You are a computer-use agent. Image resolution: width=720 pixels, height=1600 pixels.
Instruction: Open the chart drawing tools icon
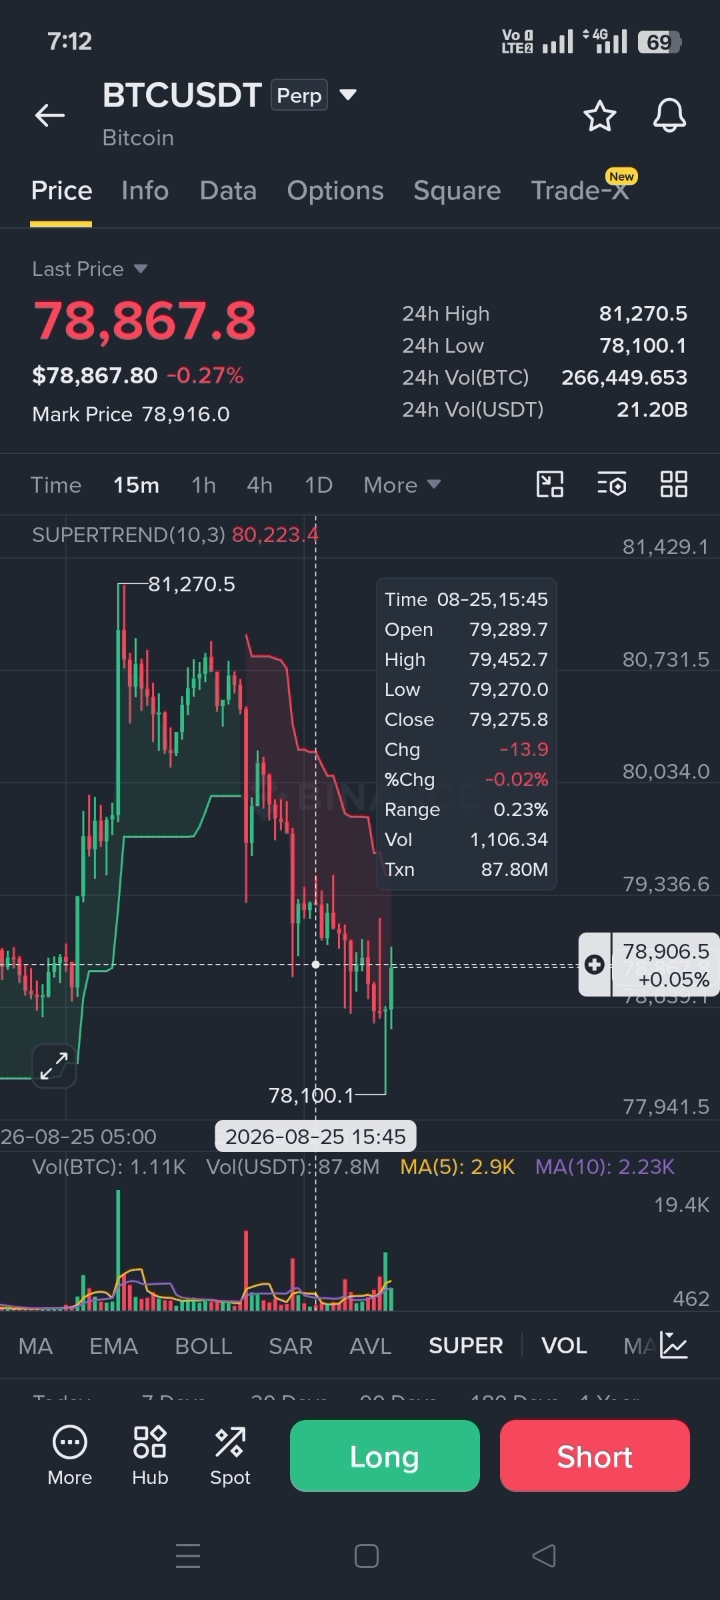tap(550, 485)
